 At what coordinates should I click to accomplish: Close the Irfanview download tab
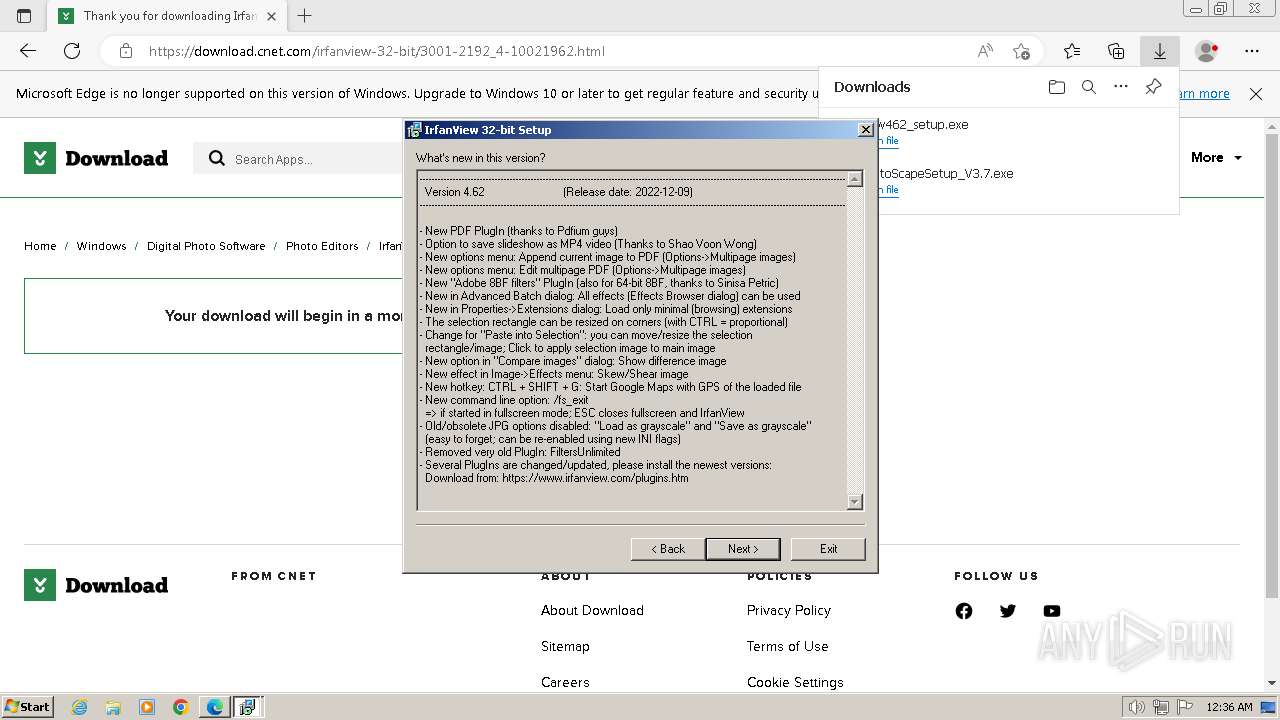click(x=272, y=16)
